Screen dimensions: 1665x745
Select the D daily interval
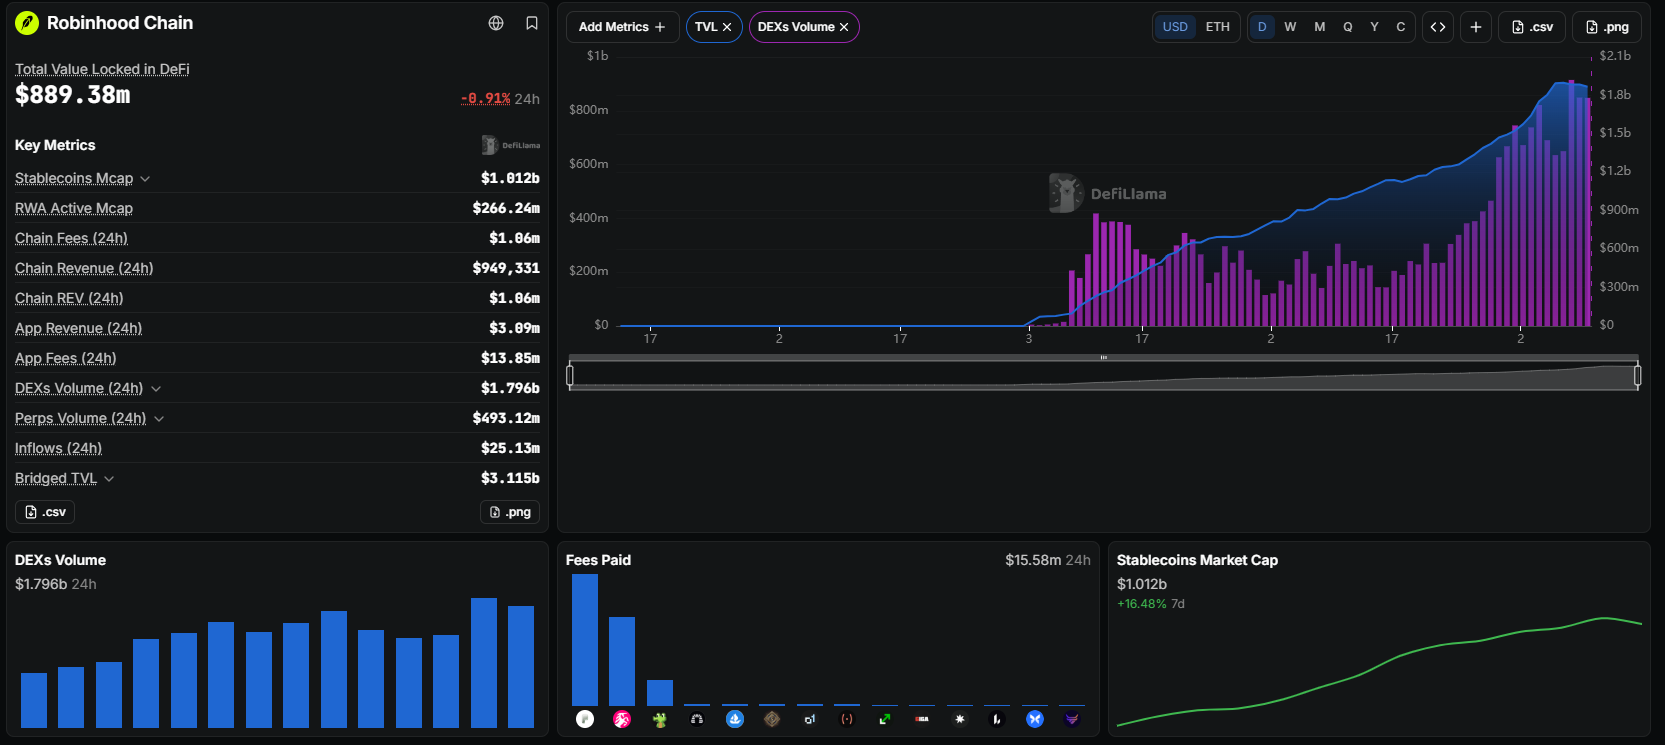(1262, 27)
